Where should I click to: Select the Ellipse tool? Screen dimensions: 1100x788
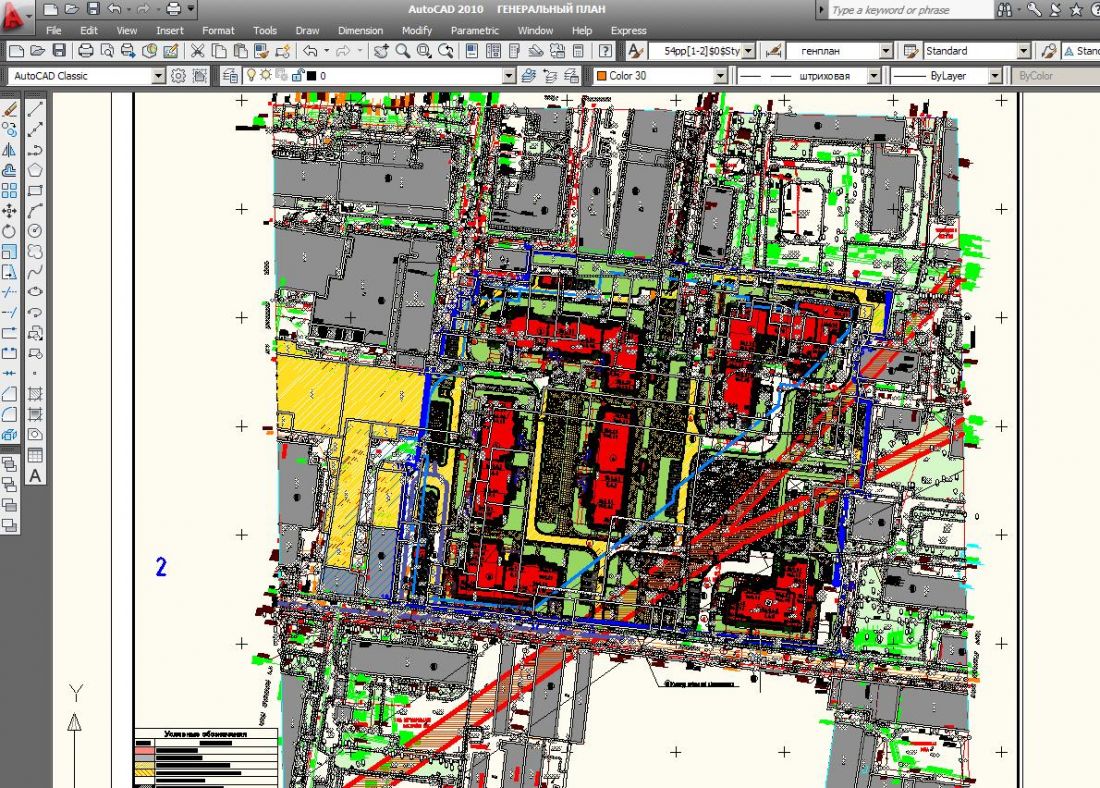click(x=35, y=292)
